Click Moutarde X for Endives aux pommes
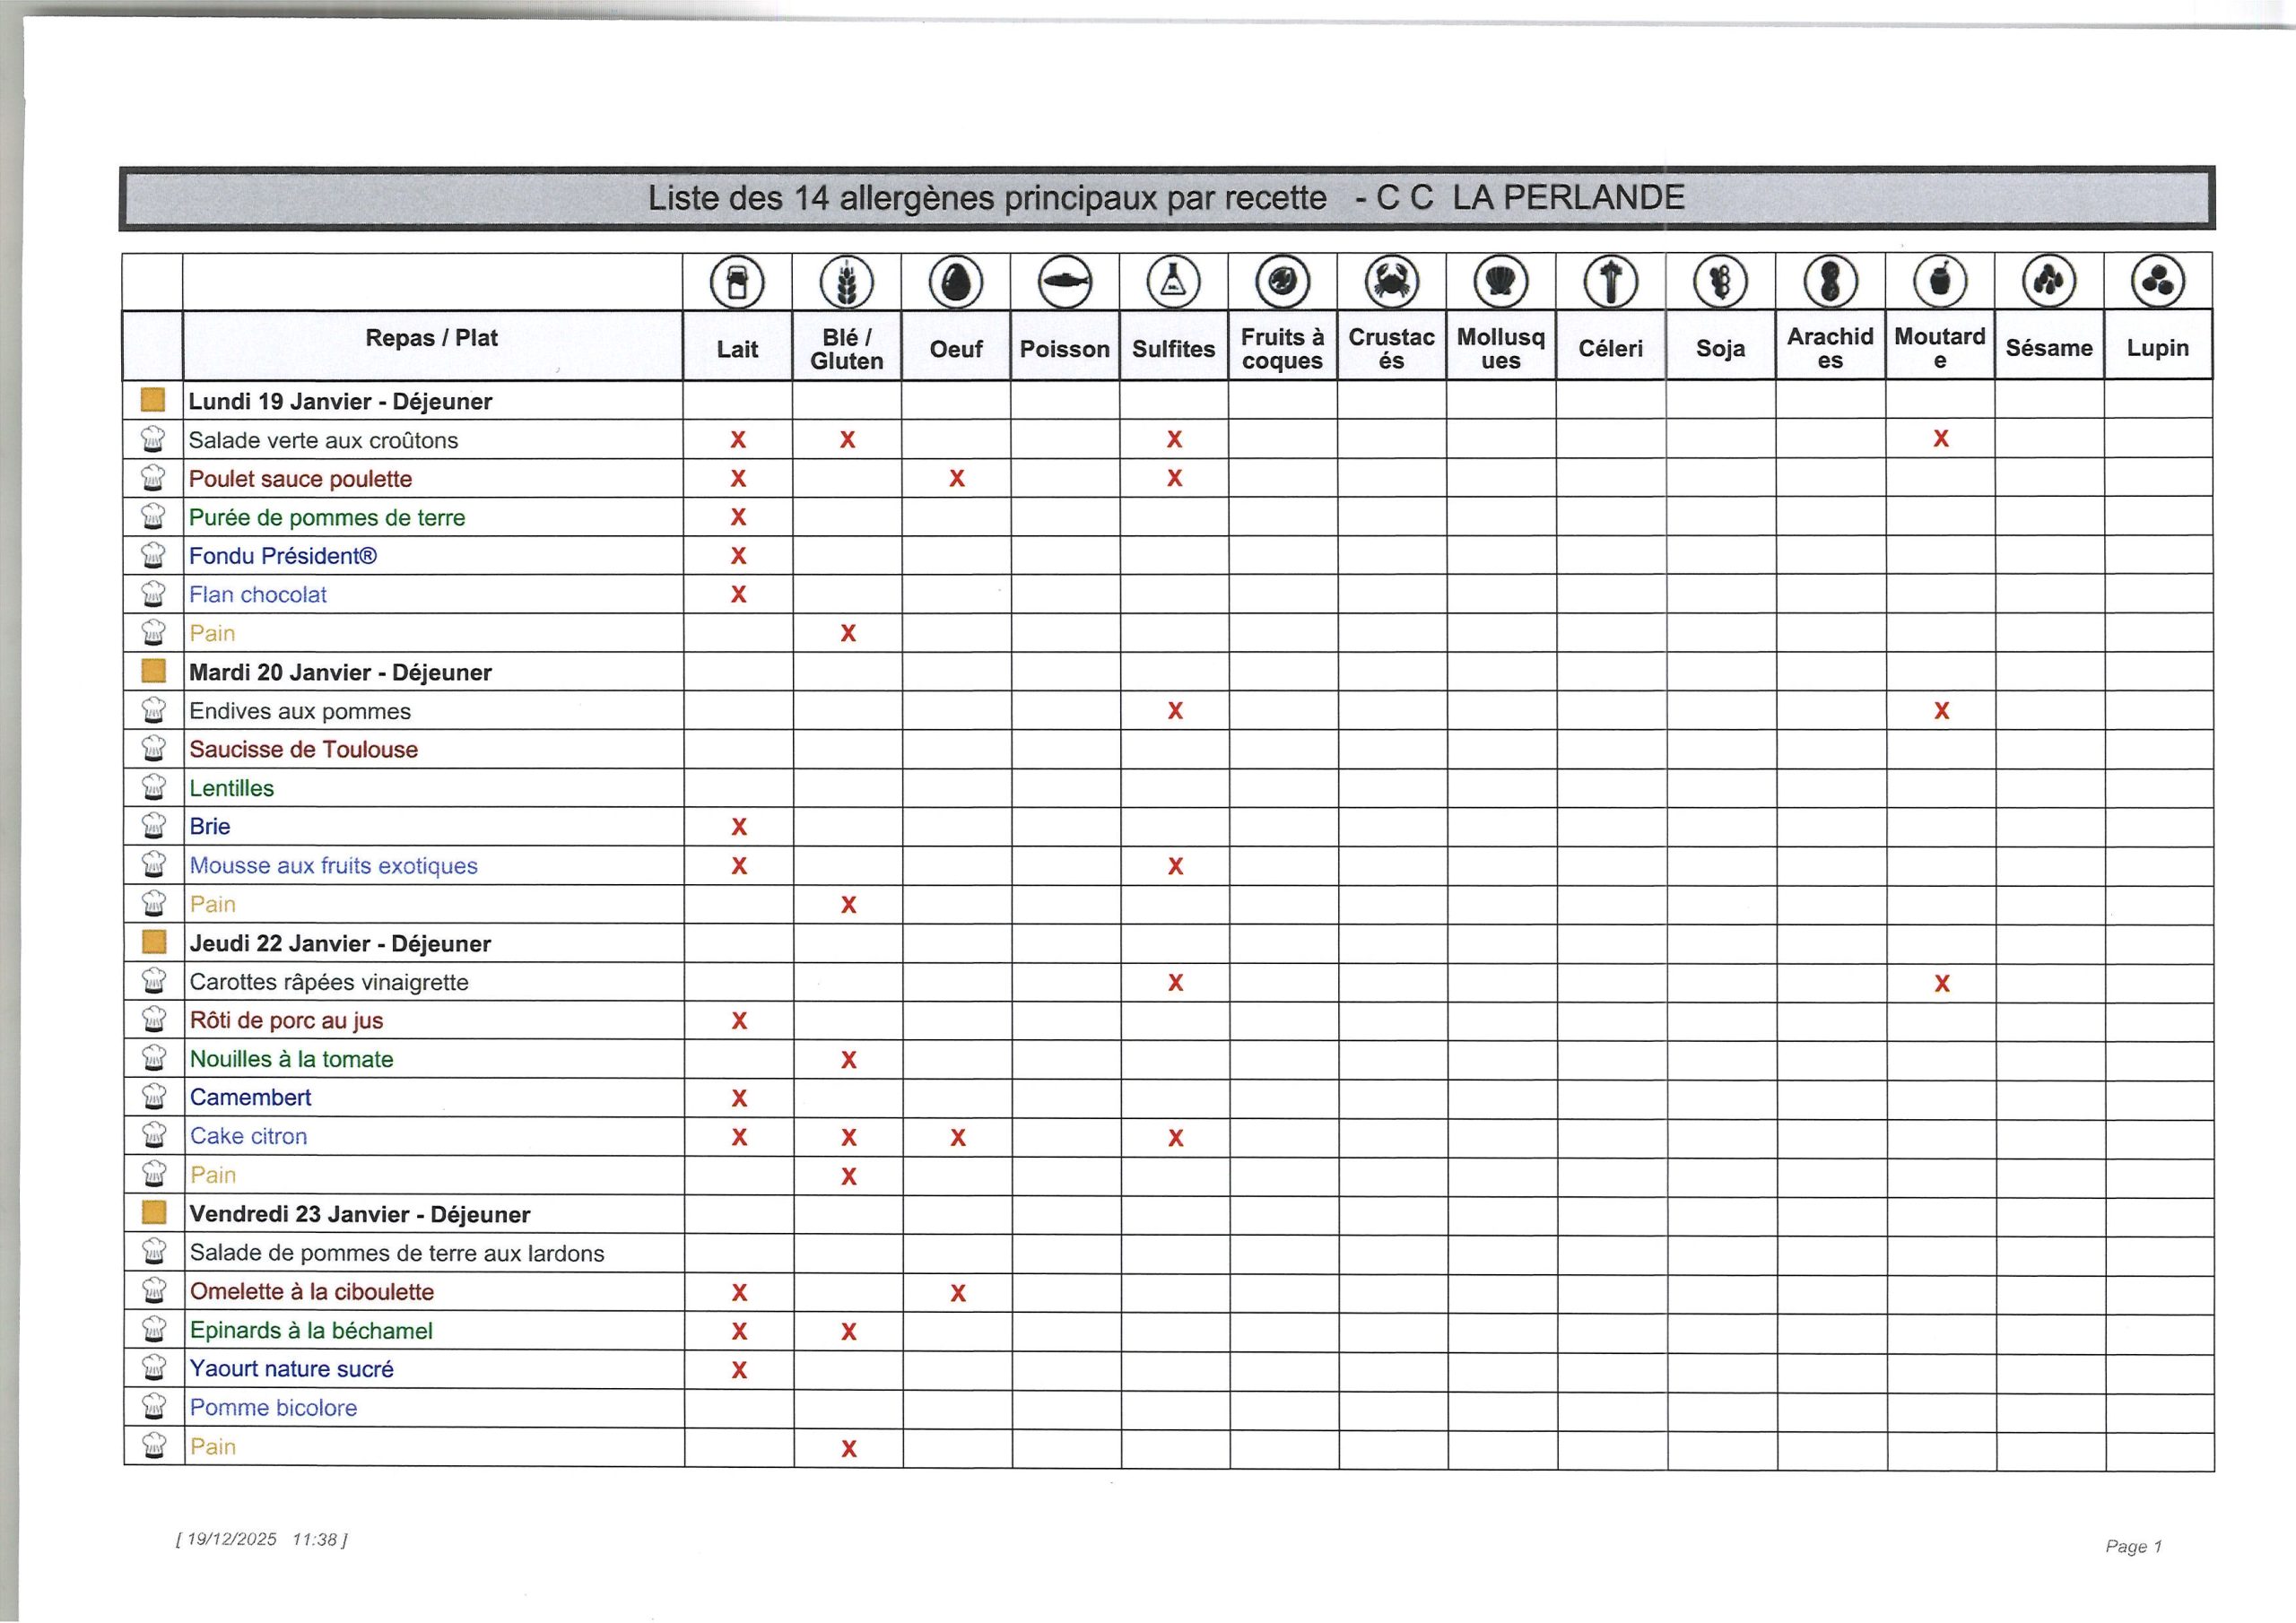 coord(1941,711)
